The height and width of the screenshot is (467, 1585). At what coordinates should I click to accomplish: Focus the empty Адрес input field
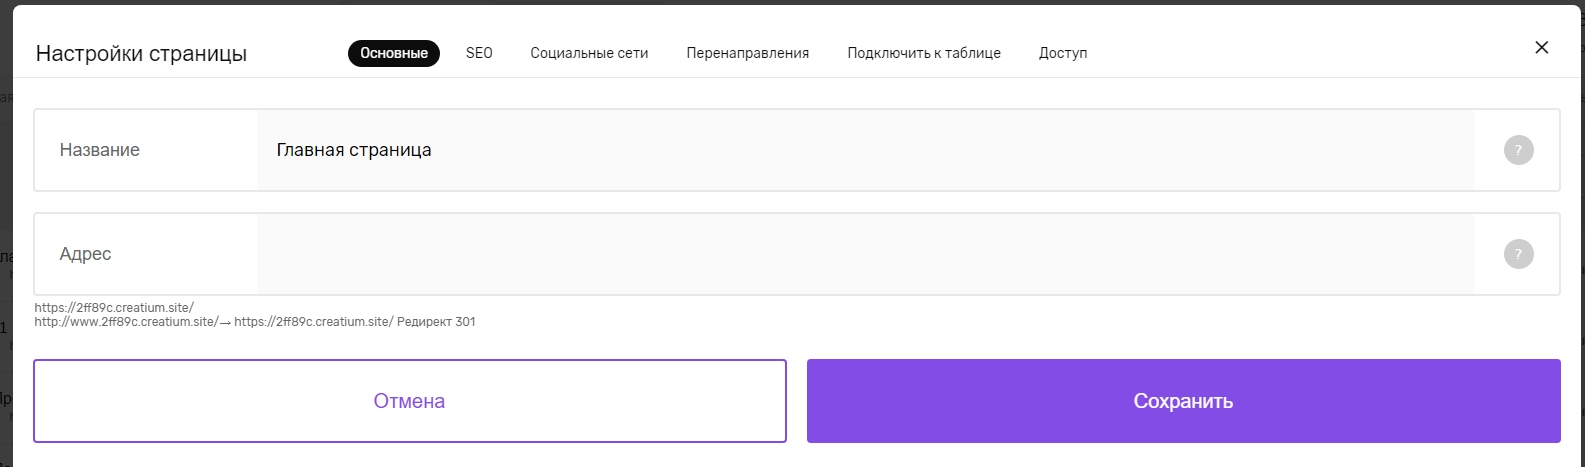pos(865,254)
